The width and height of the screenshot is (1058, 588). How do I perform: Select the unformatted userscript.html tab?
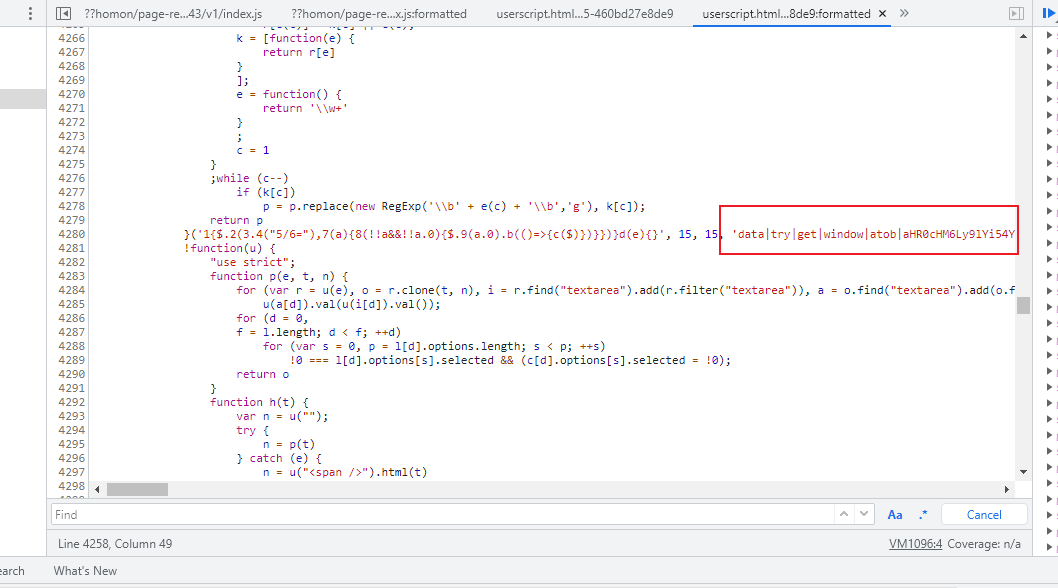(x=585, y=14)
